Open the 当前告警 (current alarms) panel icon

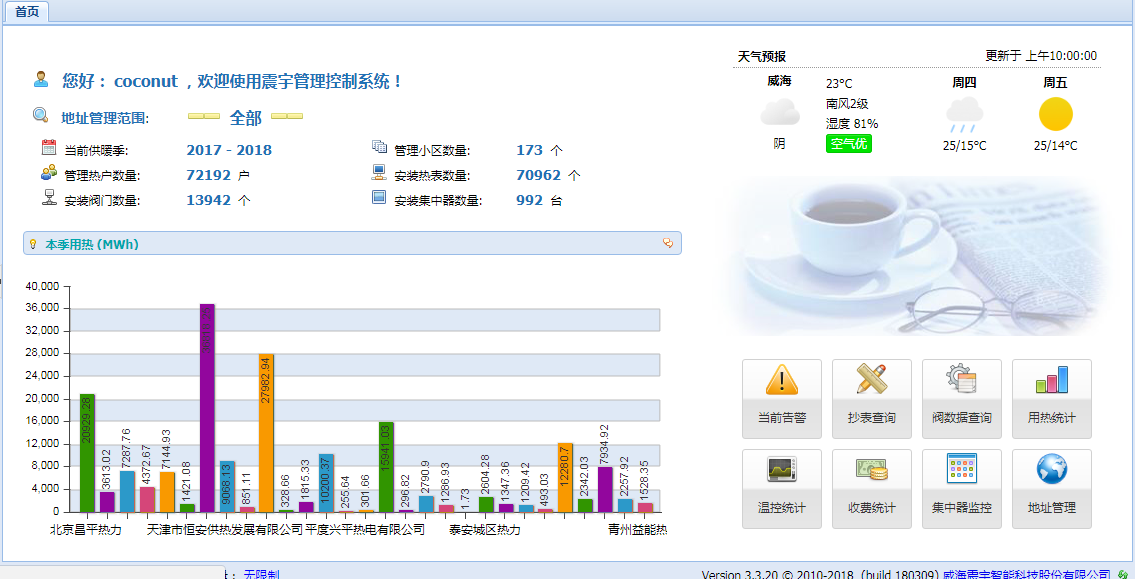[781, 398]
